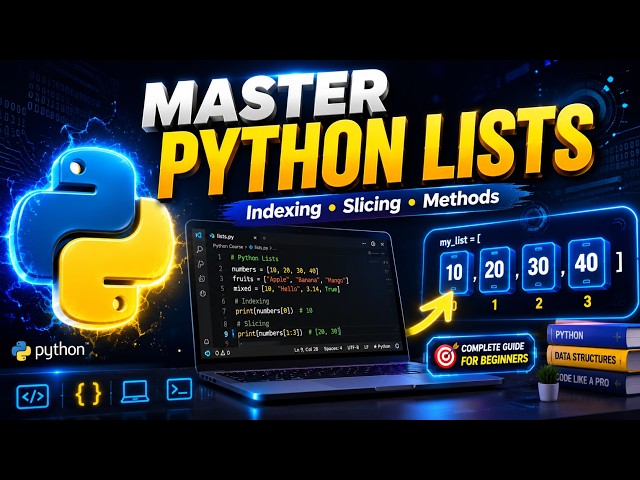This screenshot has width=640, height=480.
Task: Click the '# Slicing' comment line
Action: pos(253,323)
